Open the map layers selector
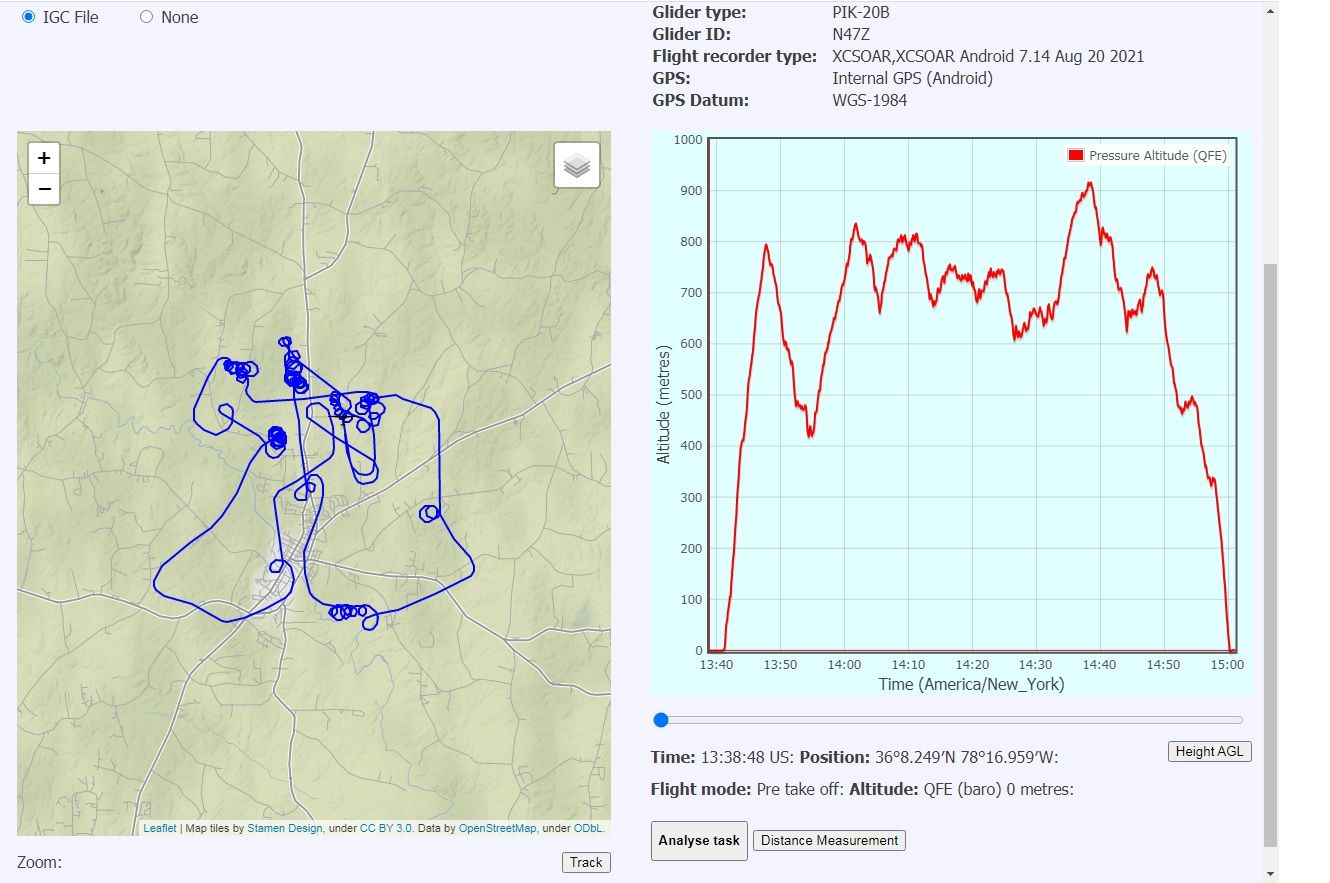The height and width of the screenshot is (883, 1330). pyautogui.click(x=577, y=166)
